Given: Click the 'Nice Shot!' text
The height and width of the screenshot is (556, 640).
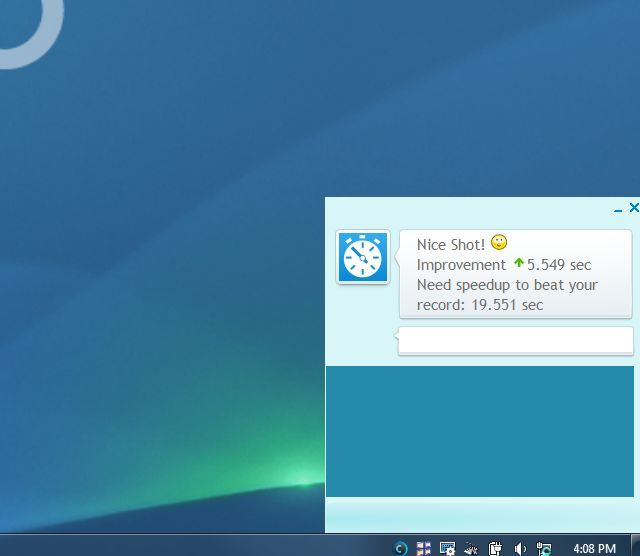Looking at the screenshot, I should pyautogui.click(x=451, y=245).
